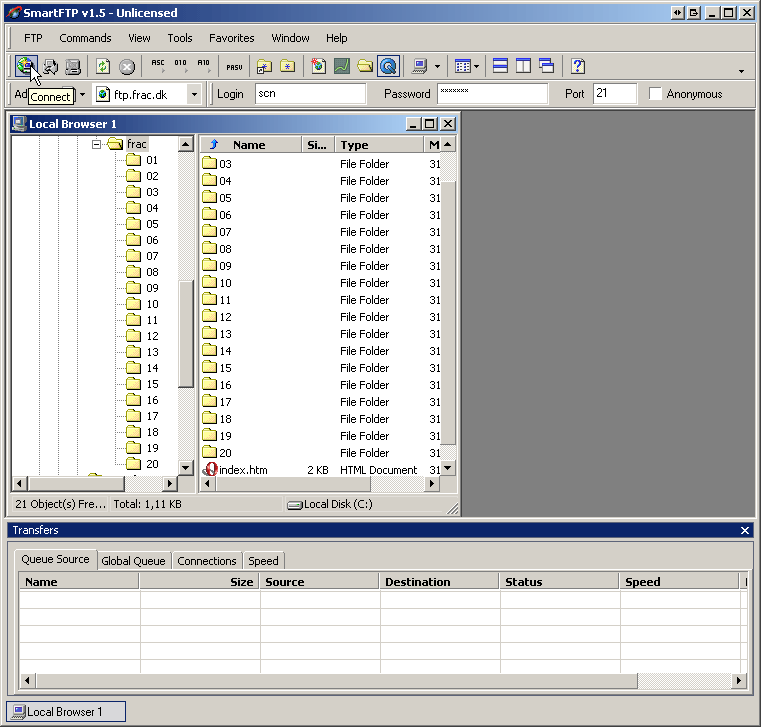Open the Address label dropdown arrow
This screenshot has width=761, height=727.
(x=83, y=94)
